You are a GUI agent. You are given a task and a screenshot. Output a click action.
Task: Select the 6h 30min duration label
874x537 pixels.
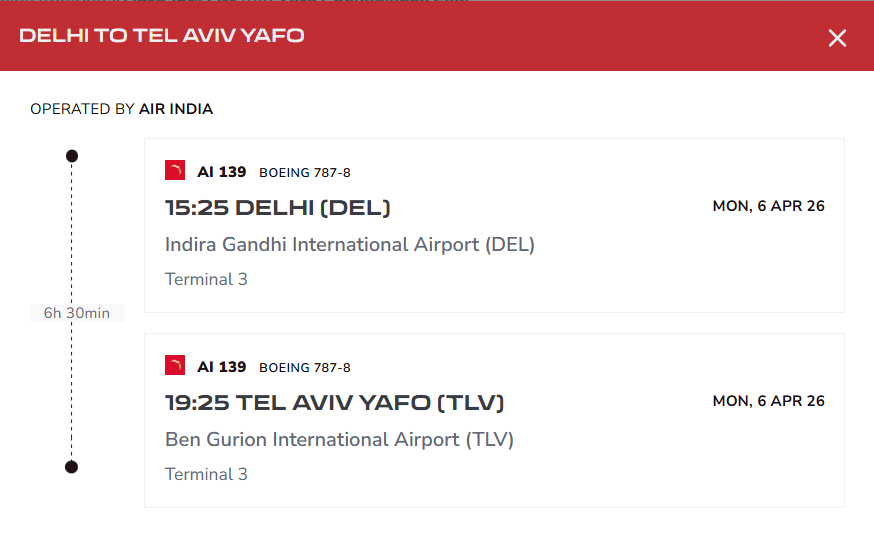[77, 313]
